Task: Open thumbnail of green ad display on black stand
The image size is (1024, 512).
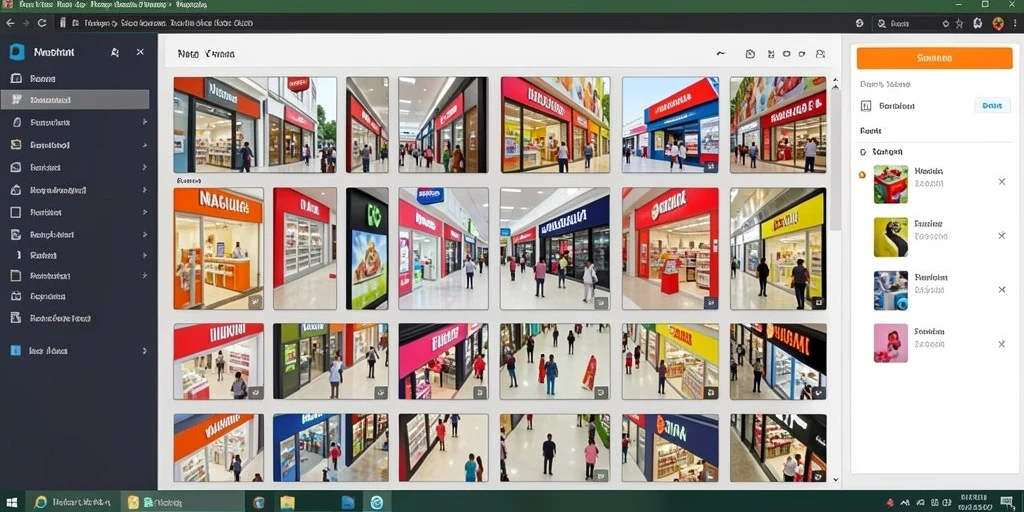Action: [x=367, y=248]
